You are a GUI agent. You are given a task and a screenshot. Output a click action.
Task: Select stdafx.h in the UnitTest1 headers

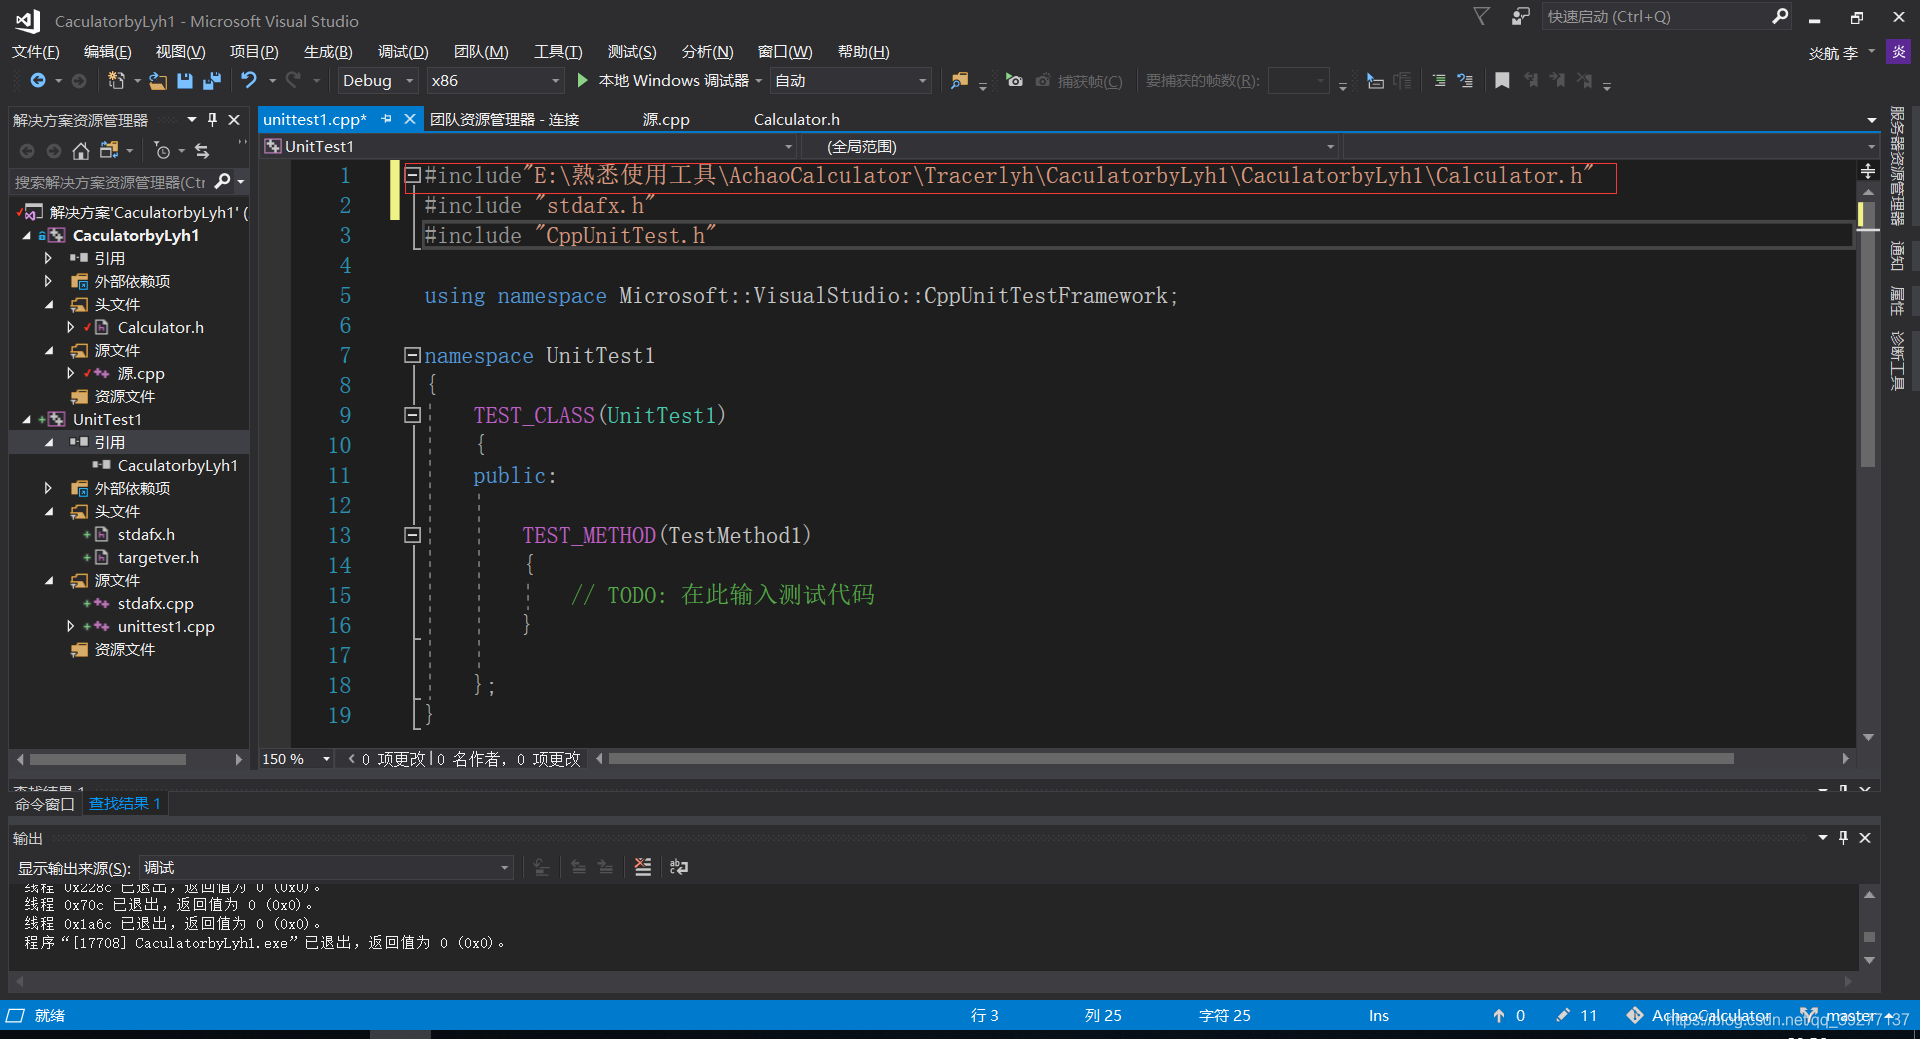coord(146,534)
